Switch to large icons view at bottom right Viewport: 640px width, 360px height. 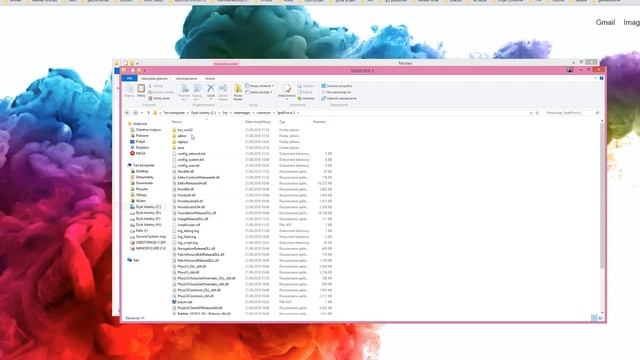click(601, 318)
